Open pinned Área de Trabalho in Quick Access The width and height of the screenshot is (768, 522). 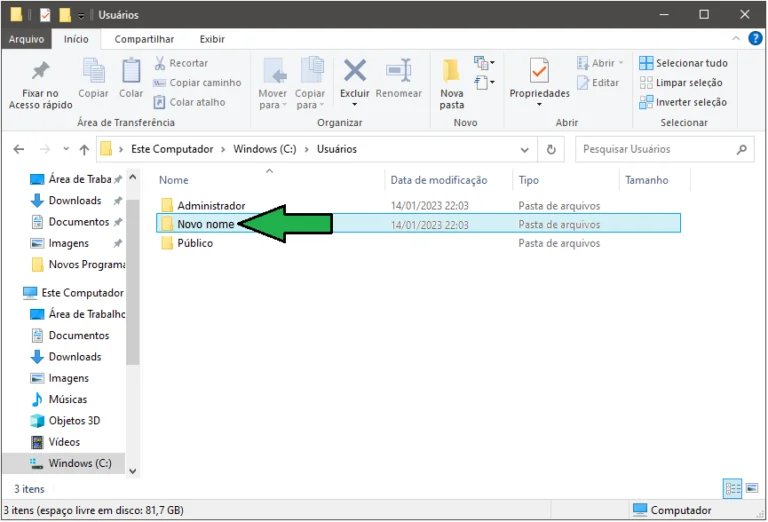point(76,179)
